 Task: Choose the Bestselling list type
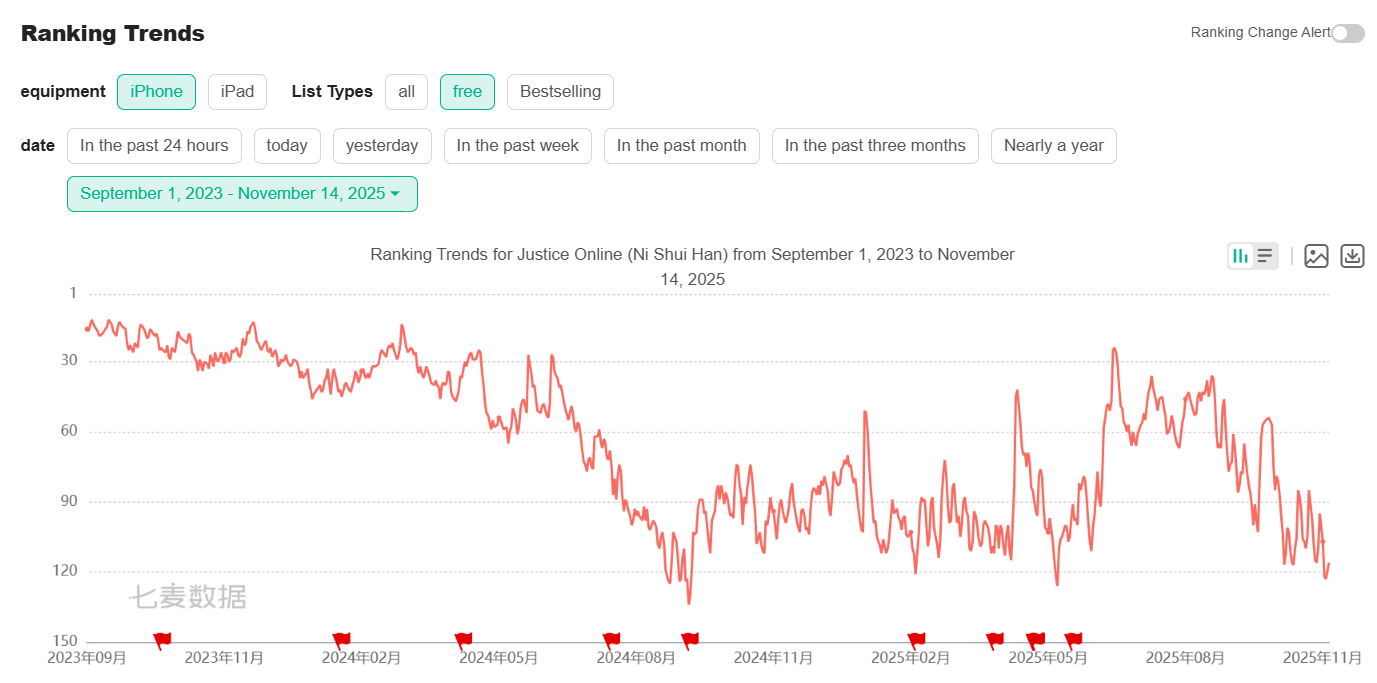pos(560,92)
